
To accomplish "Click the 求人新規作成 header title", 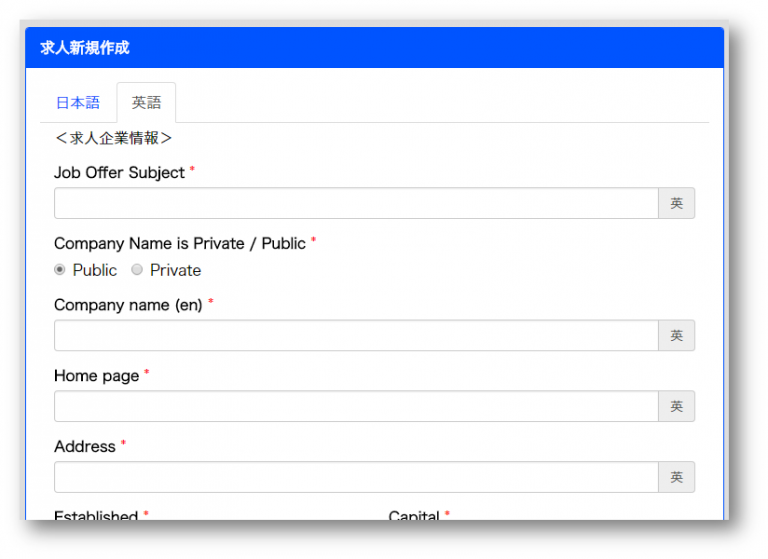I will (x=85, y=48).
